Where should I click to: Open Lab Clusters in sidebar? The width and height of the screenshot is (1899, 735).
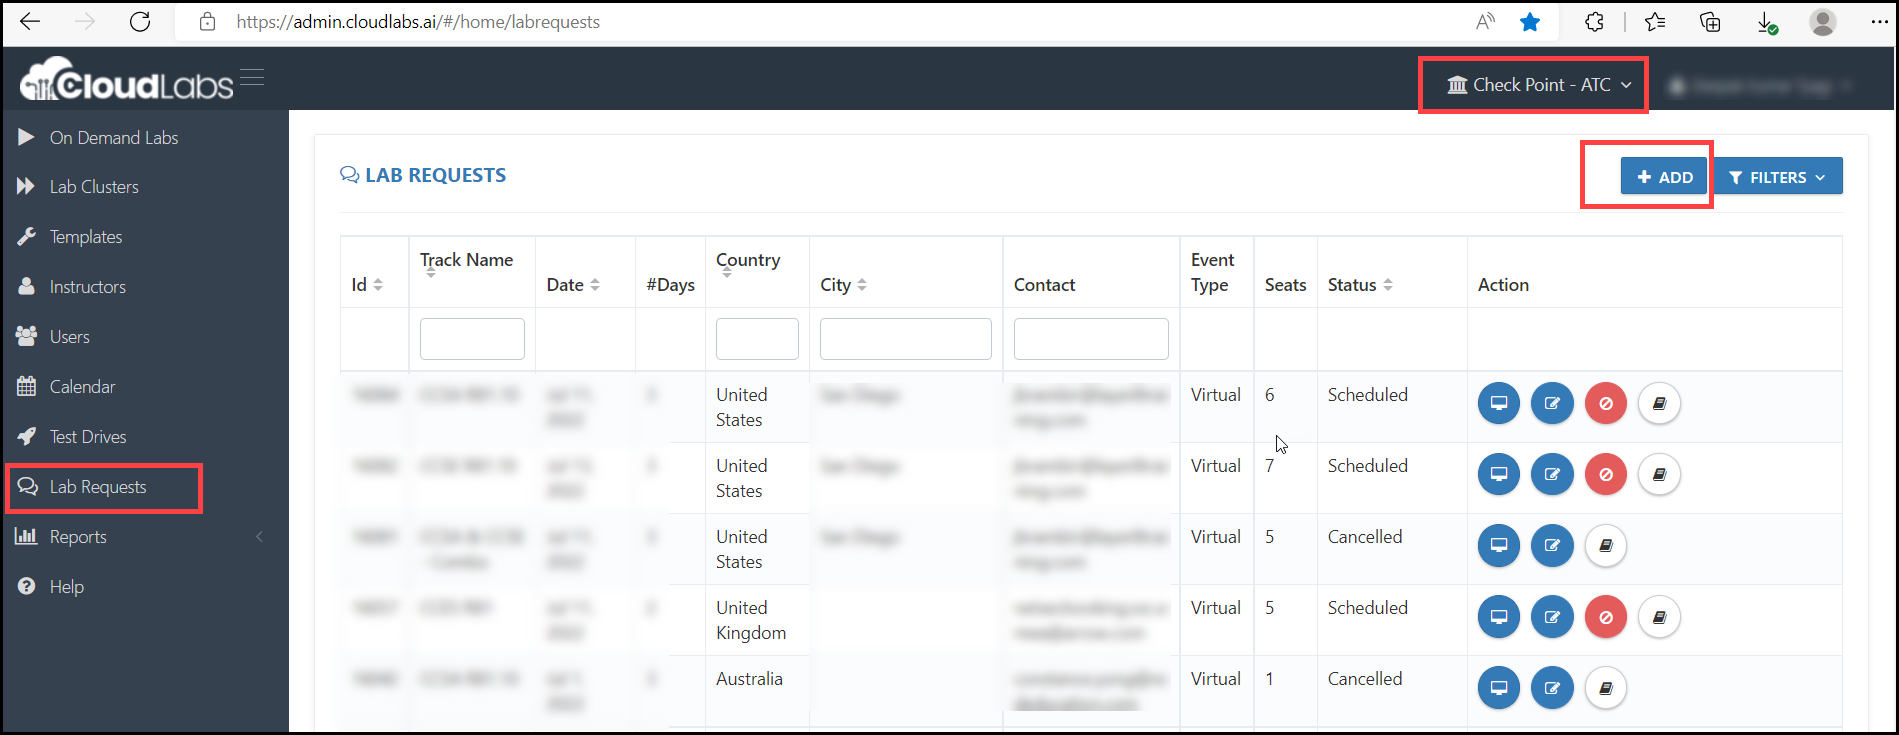click(94, 186)
